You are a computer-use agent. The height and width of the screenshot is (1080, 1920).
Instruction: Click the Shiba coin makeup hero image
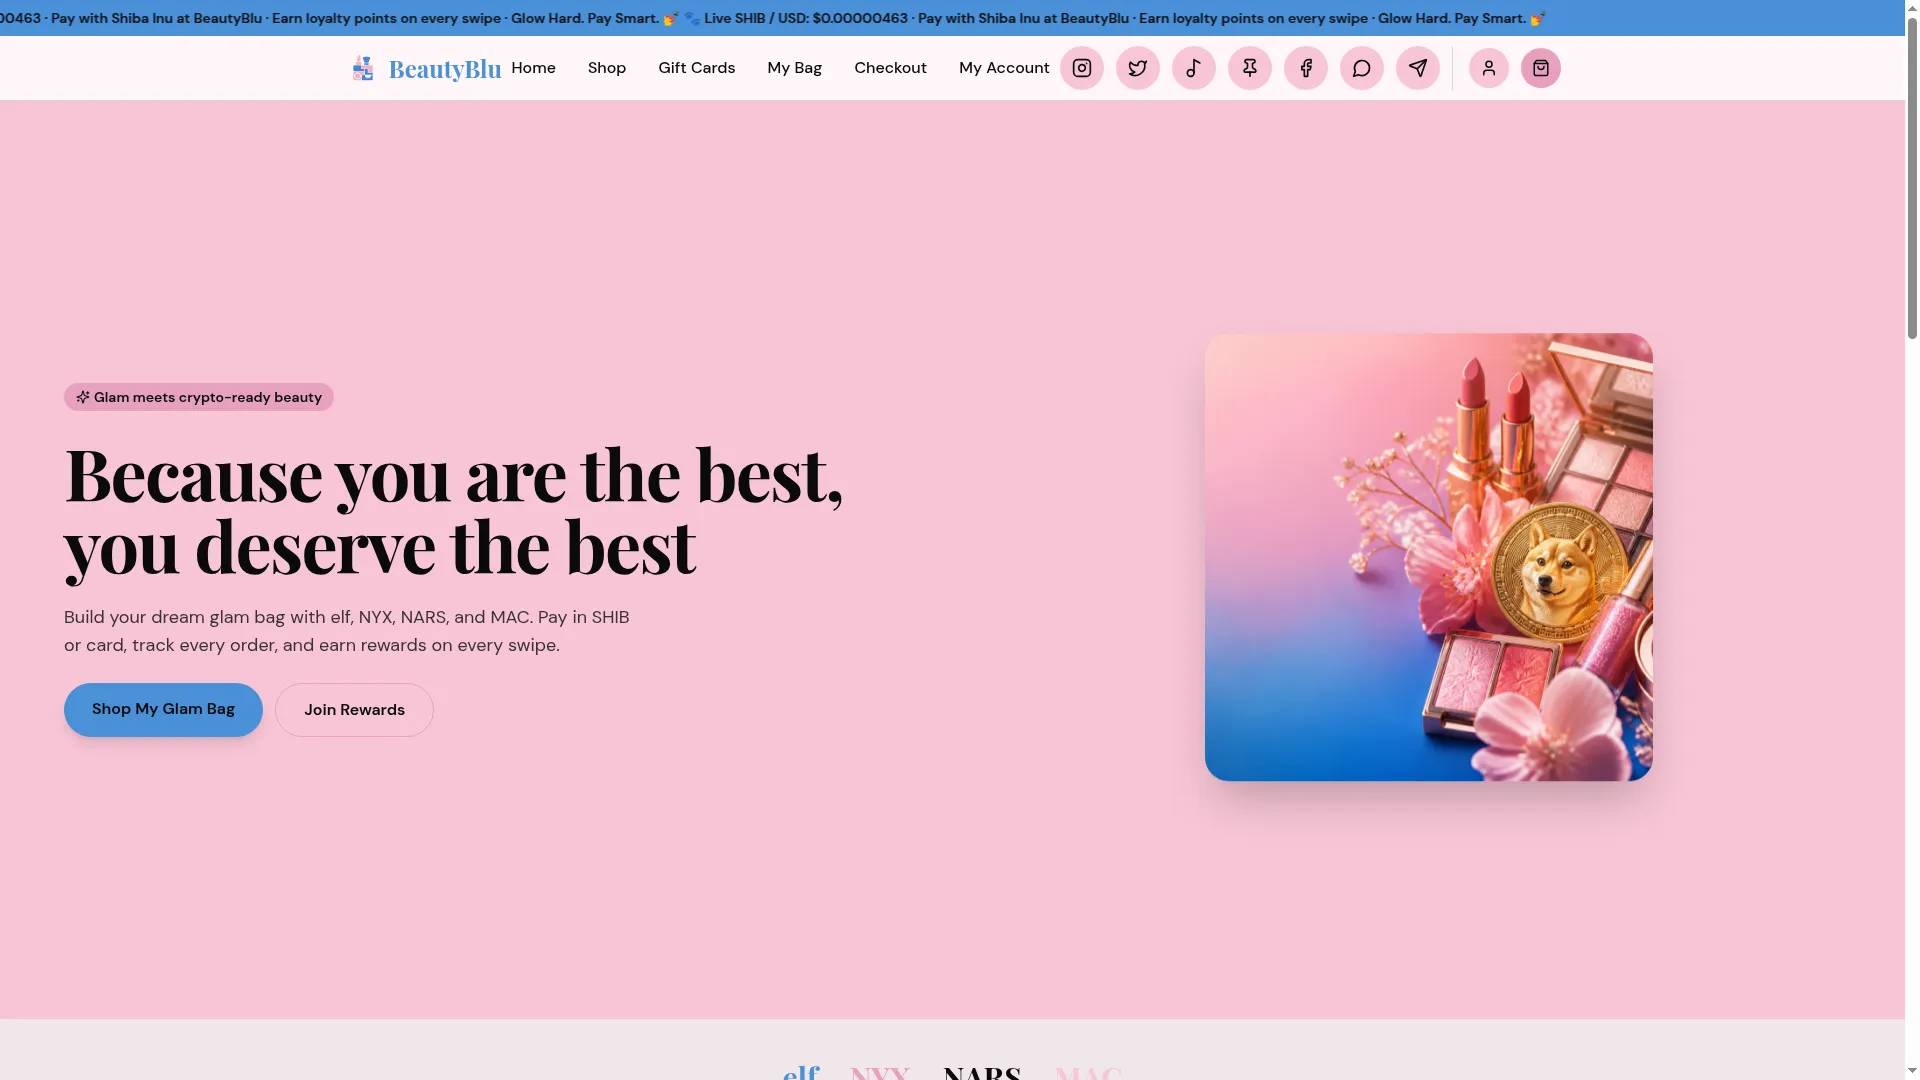(1429, 557)
